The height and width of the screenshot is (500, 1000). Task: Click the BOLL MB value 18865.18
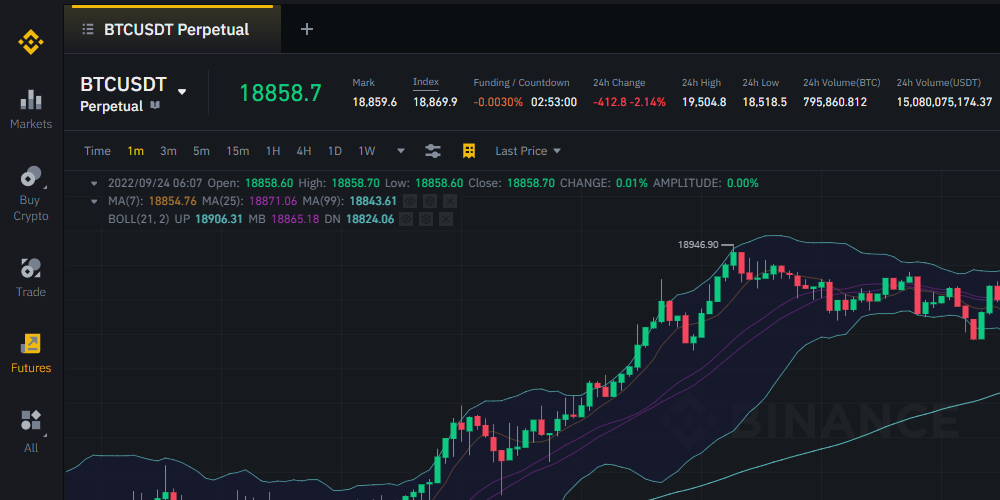pyautogui.click(x=295, y=219)
